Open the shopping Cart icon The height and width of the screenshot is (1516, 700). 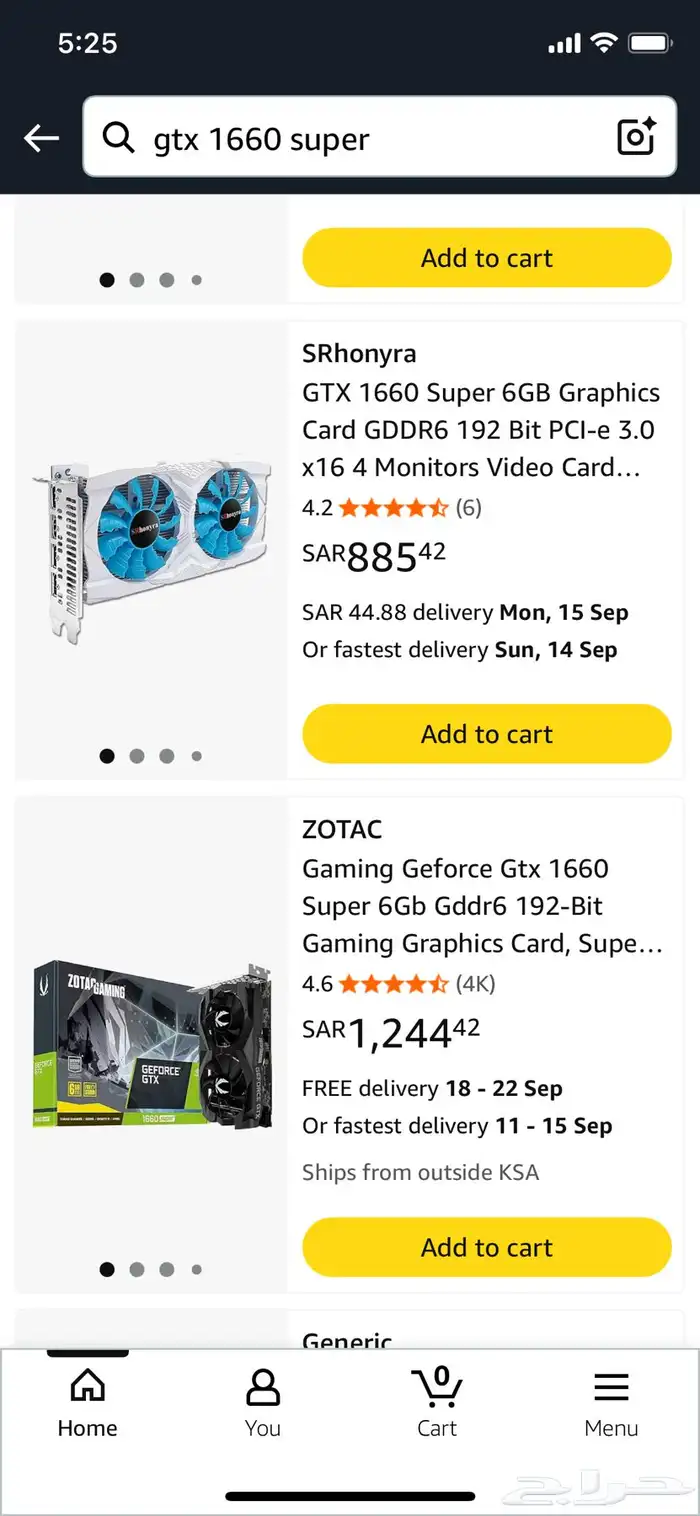[437, 1387]
